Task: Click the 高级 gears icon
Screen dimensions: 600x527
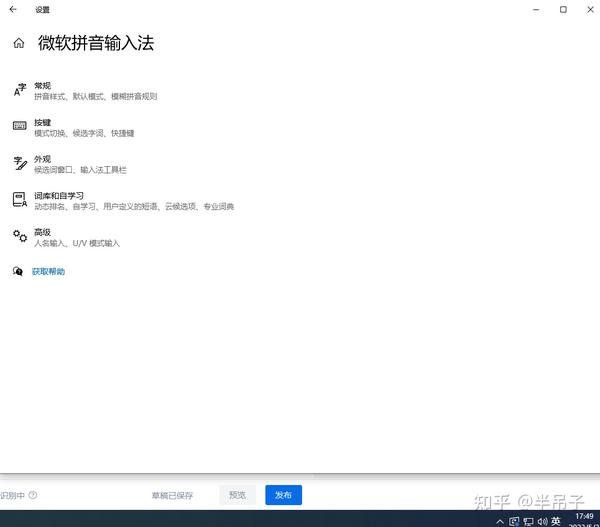Action: coord(20,236)
